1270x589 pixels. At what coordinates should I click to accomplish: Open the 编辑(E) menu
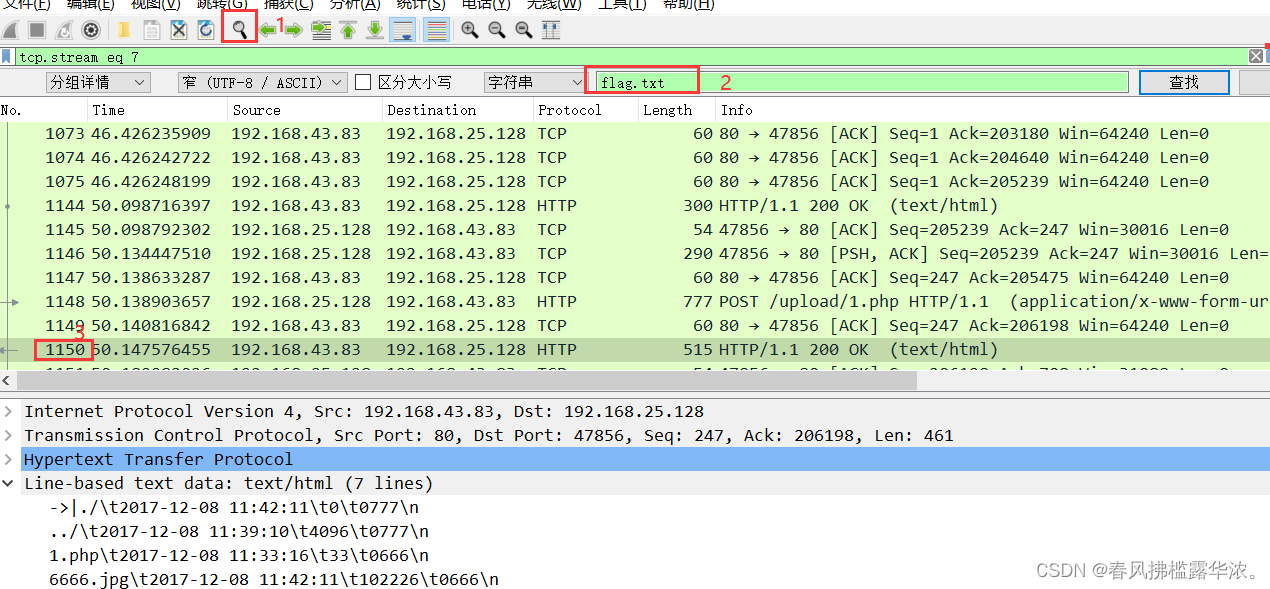[91, 5]
